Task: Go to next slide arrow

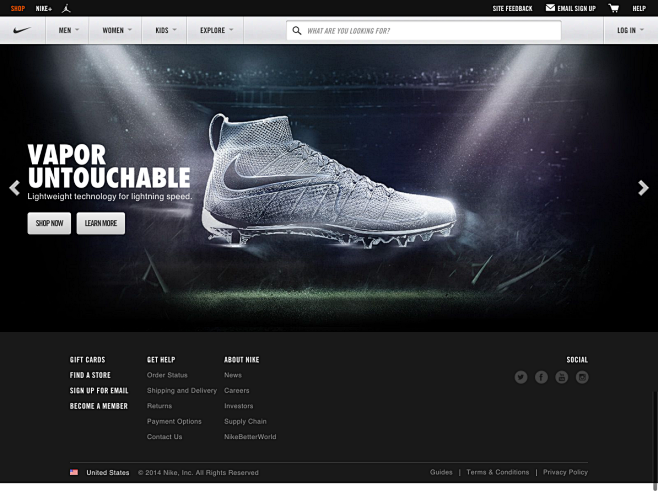Action: click(643, 188)
